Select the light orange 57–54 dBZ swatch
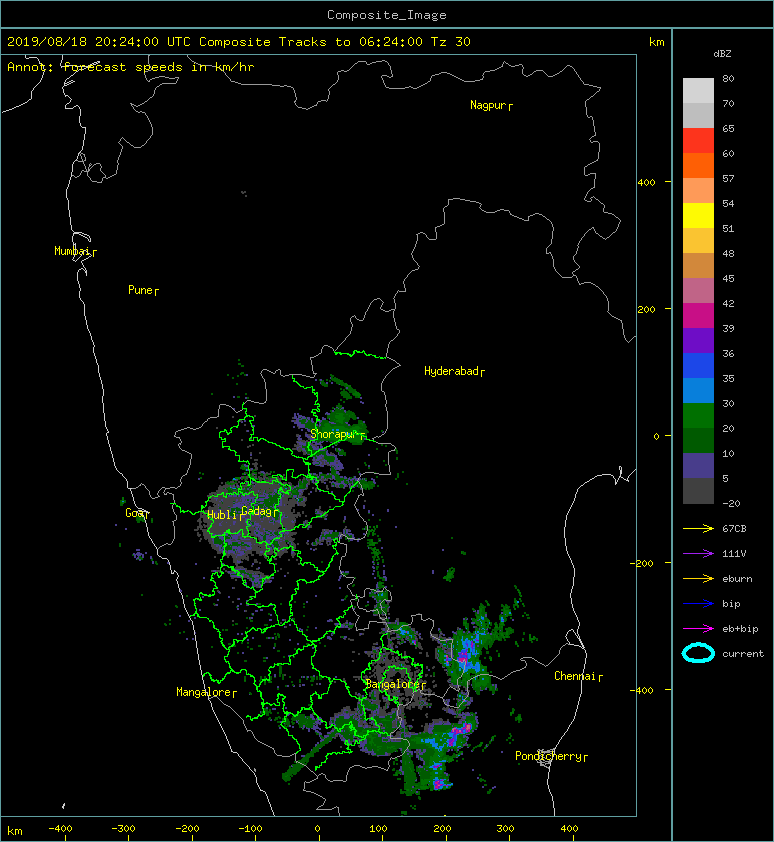774x842 pixels. coord(698,191)
